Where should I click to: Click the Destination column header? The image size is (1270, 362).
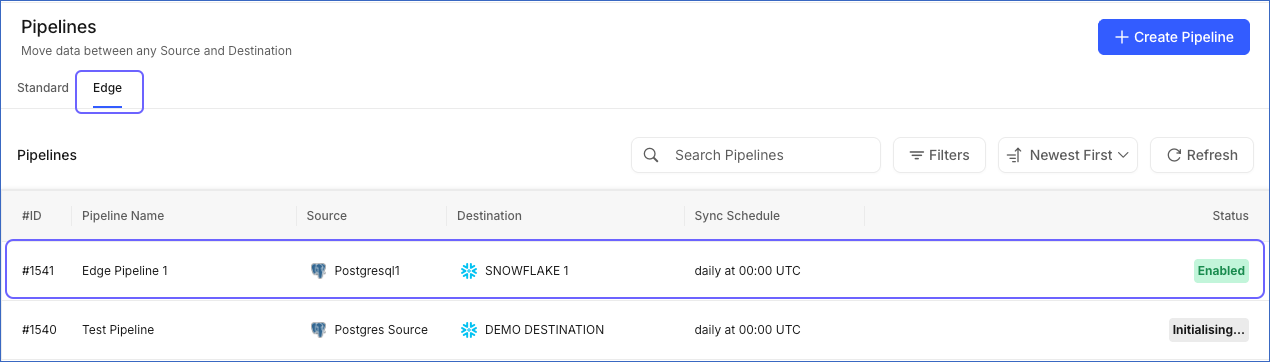click(489, 215)
